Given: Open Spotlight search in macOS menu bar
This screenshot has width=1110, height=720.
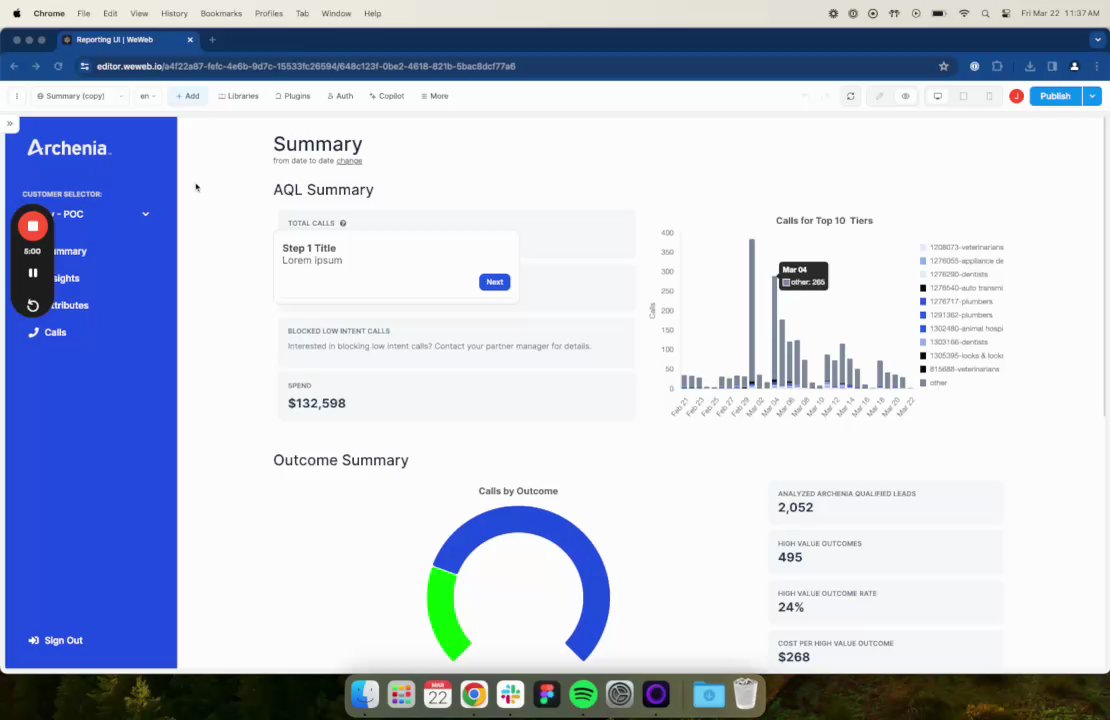Looking at the screenshot, I should 985,13.
